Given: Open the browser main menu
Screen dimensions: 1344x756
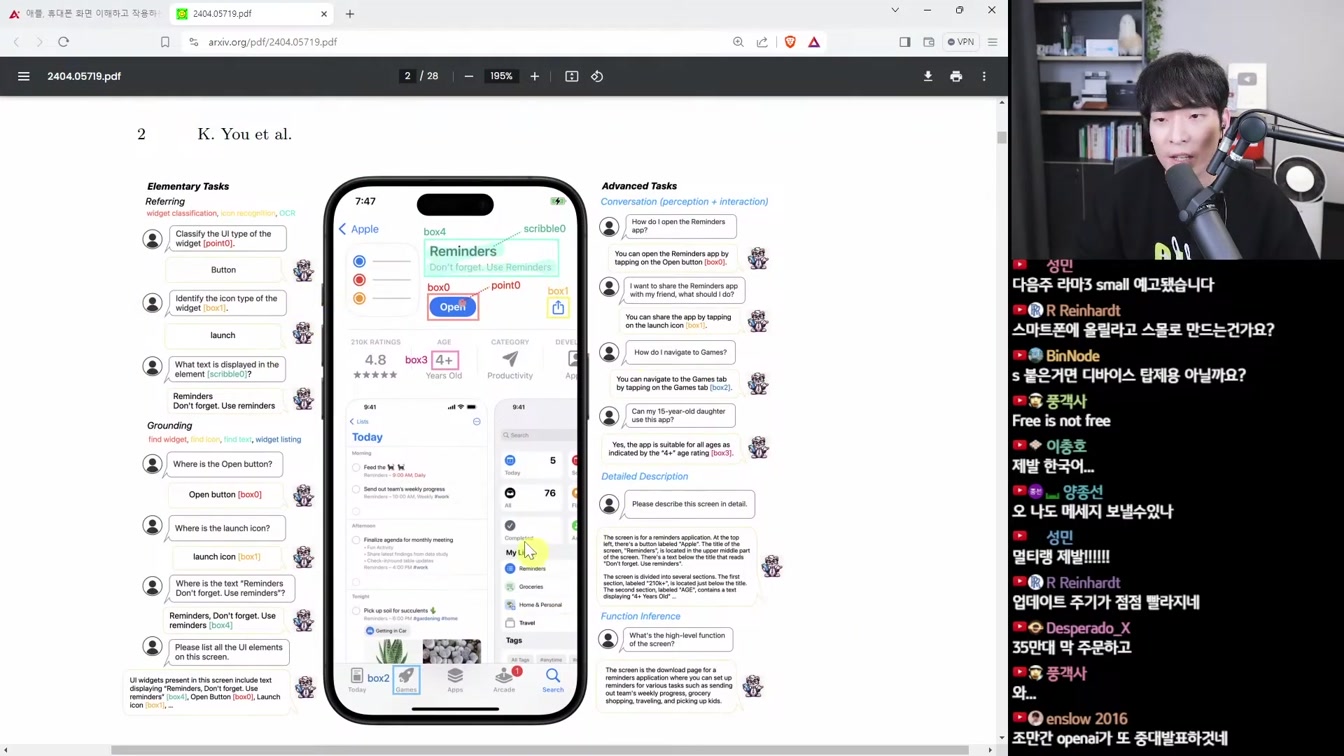Looking at the screenshot, I should (993, 42).
